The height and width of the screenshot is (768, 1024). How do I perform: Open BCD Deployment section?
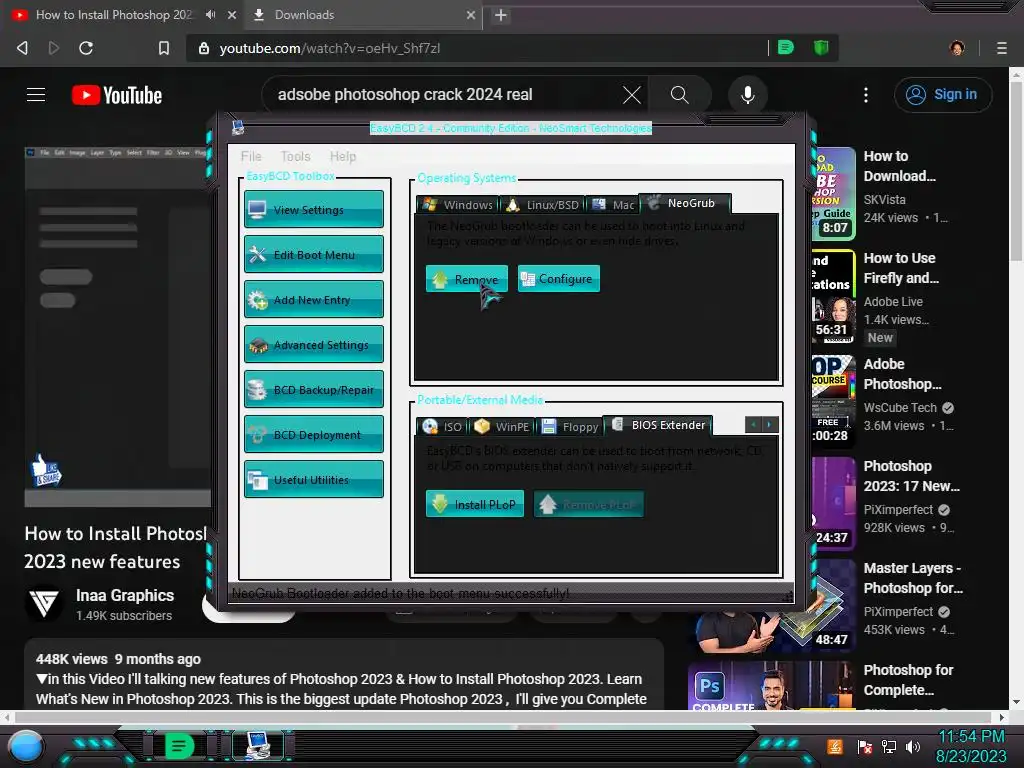tap(313, 435)
